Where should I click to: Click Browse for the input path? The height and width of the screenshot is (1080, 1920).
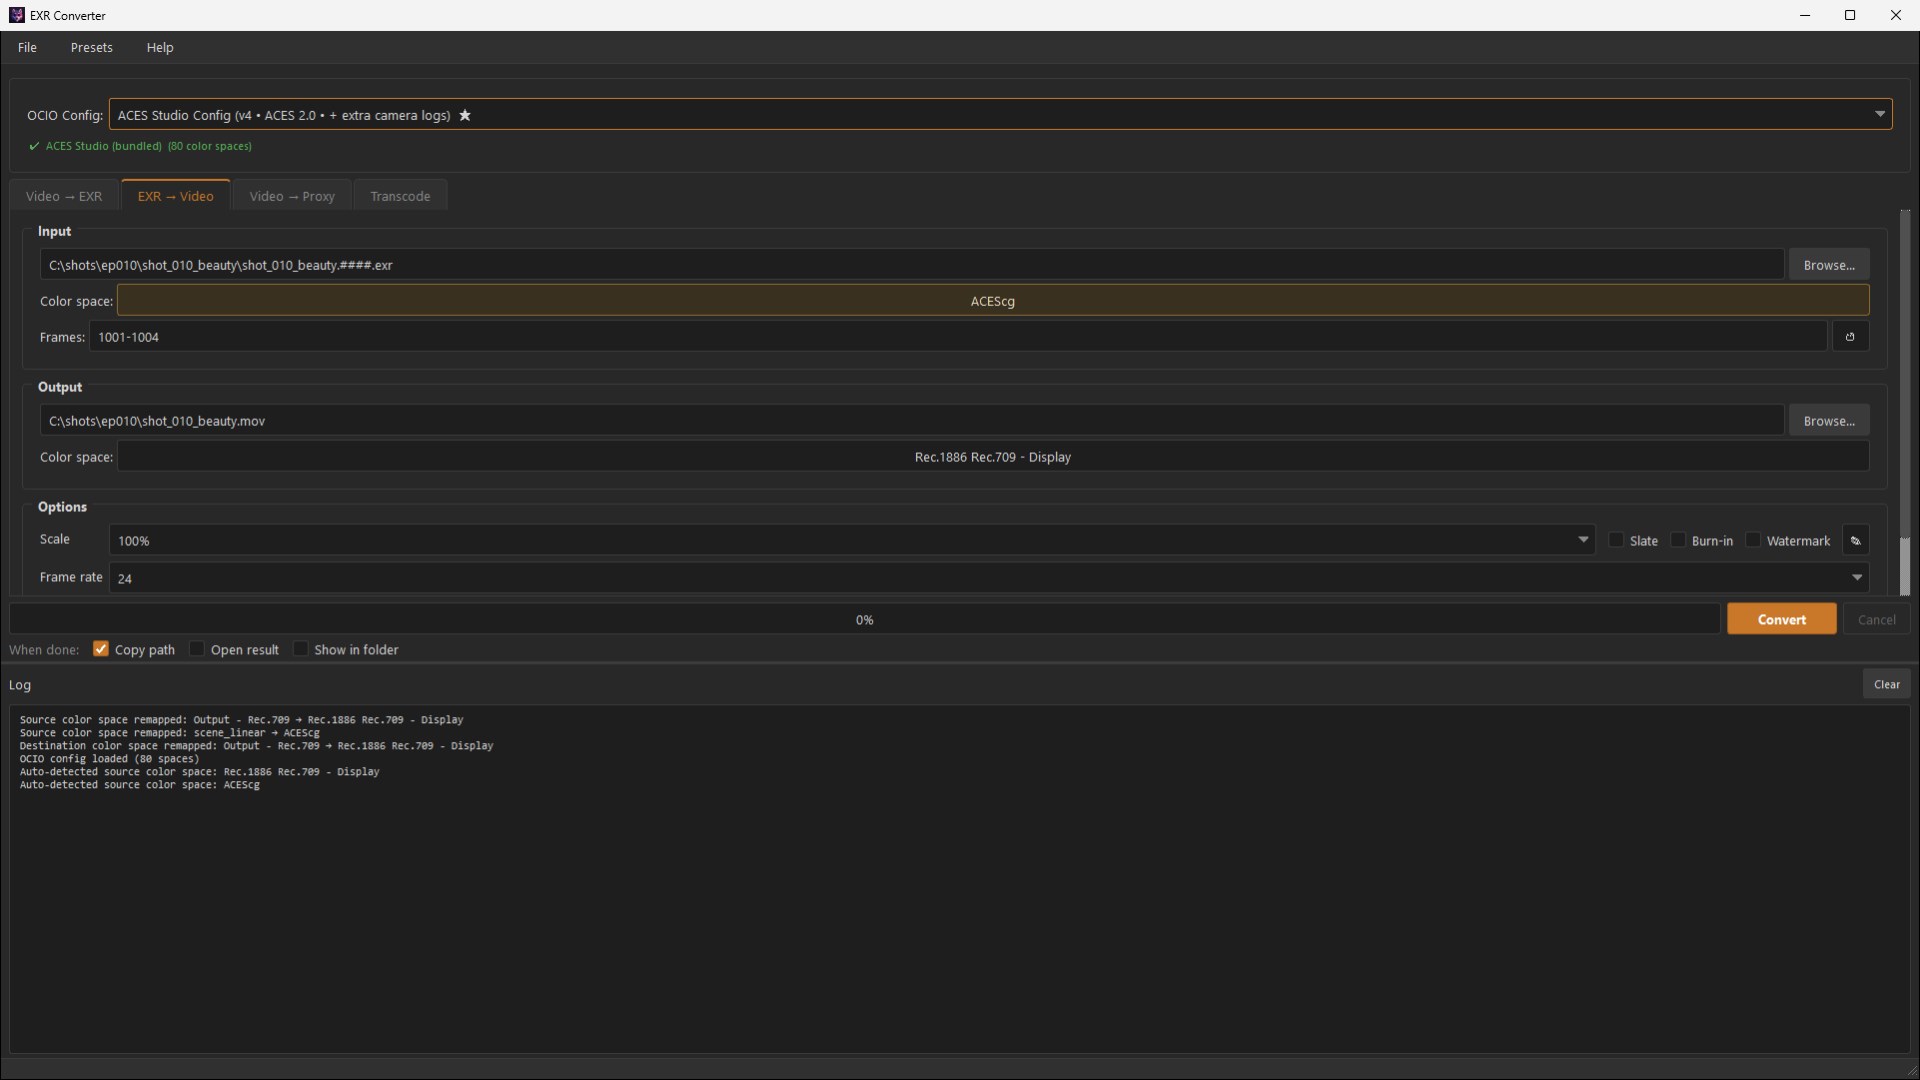(1829, 265)
